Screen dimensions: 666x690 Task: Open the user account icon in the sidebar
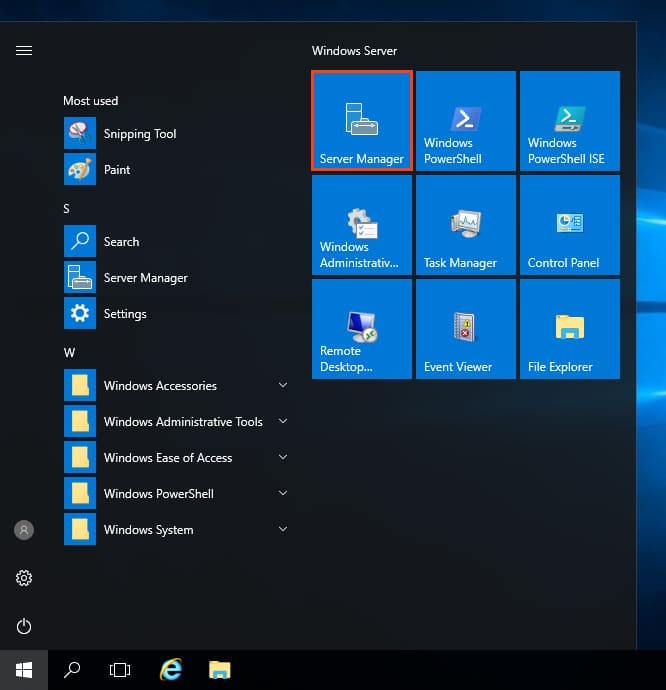(24, 530)
